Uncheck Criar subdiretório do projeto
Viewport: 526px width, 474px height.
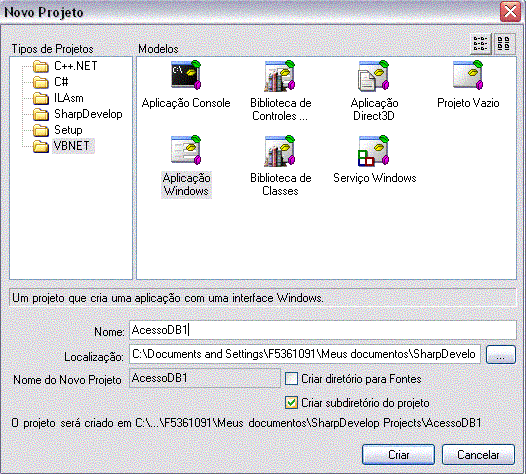291,403
